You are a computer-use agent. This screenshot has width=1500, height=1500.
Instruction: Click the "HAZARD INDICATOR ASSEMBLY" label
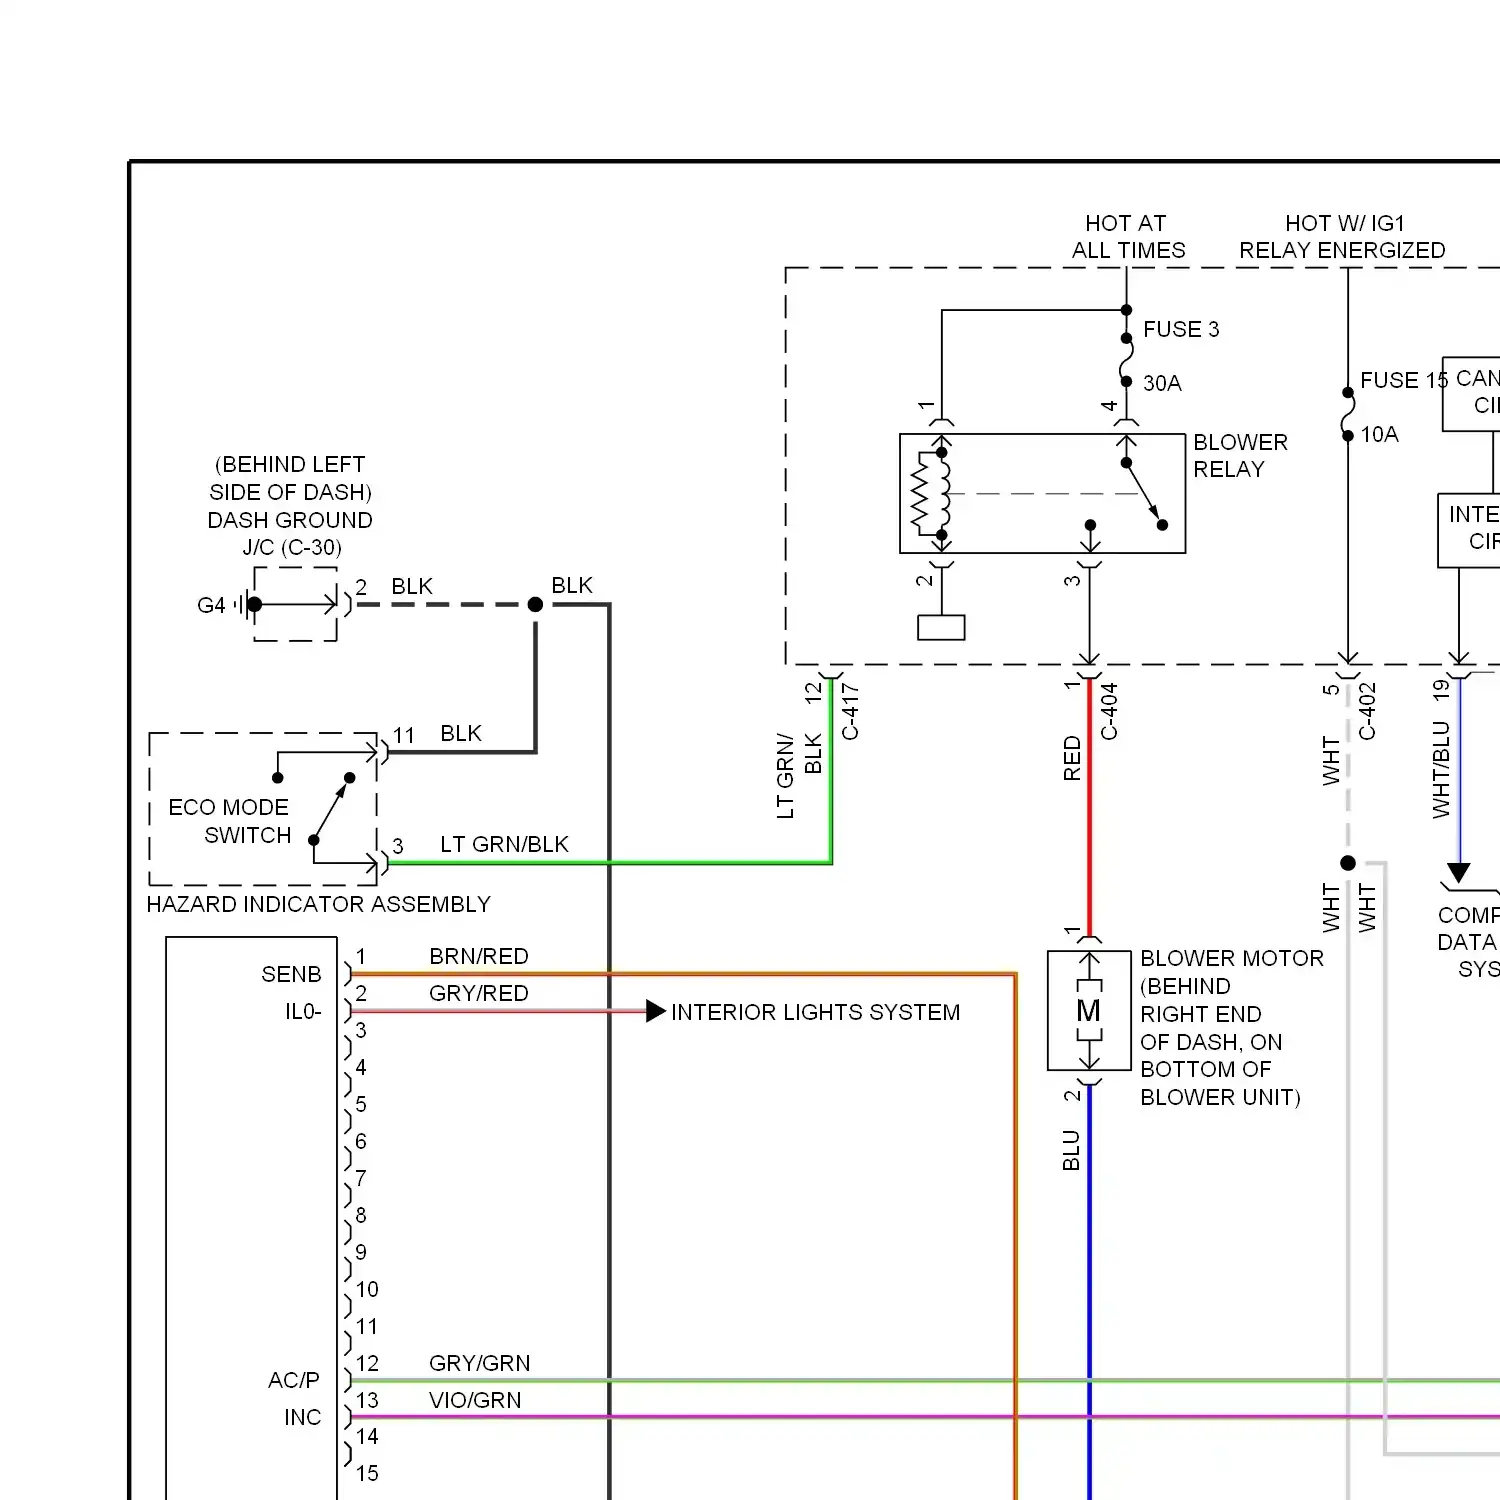318,904
